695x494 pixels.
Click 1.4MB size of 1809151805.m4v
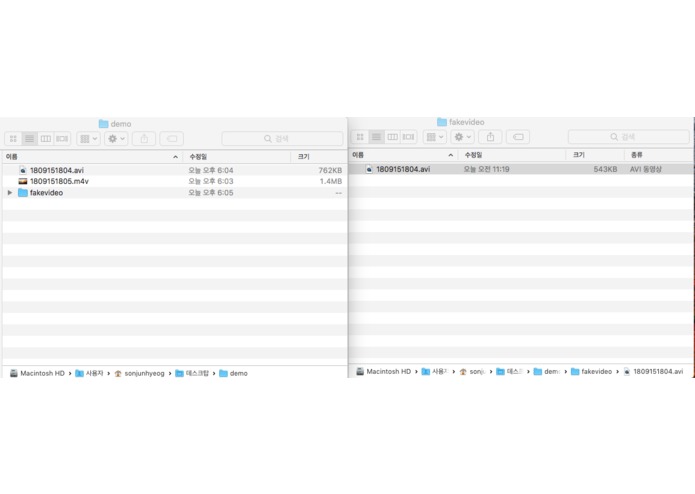(331, 181)
